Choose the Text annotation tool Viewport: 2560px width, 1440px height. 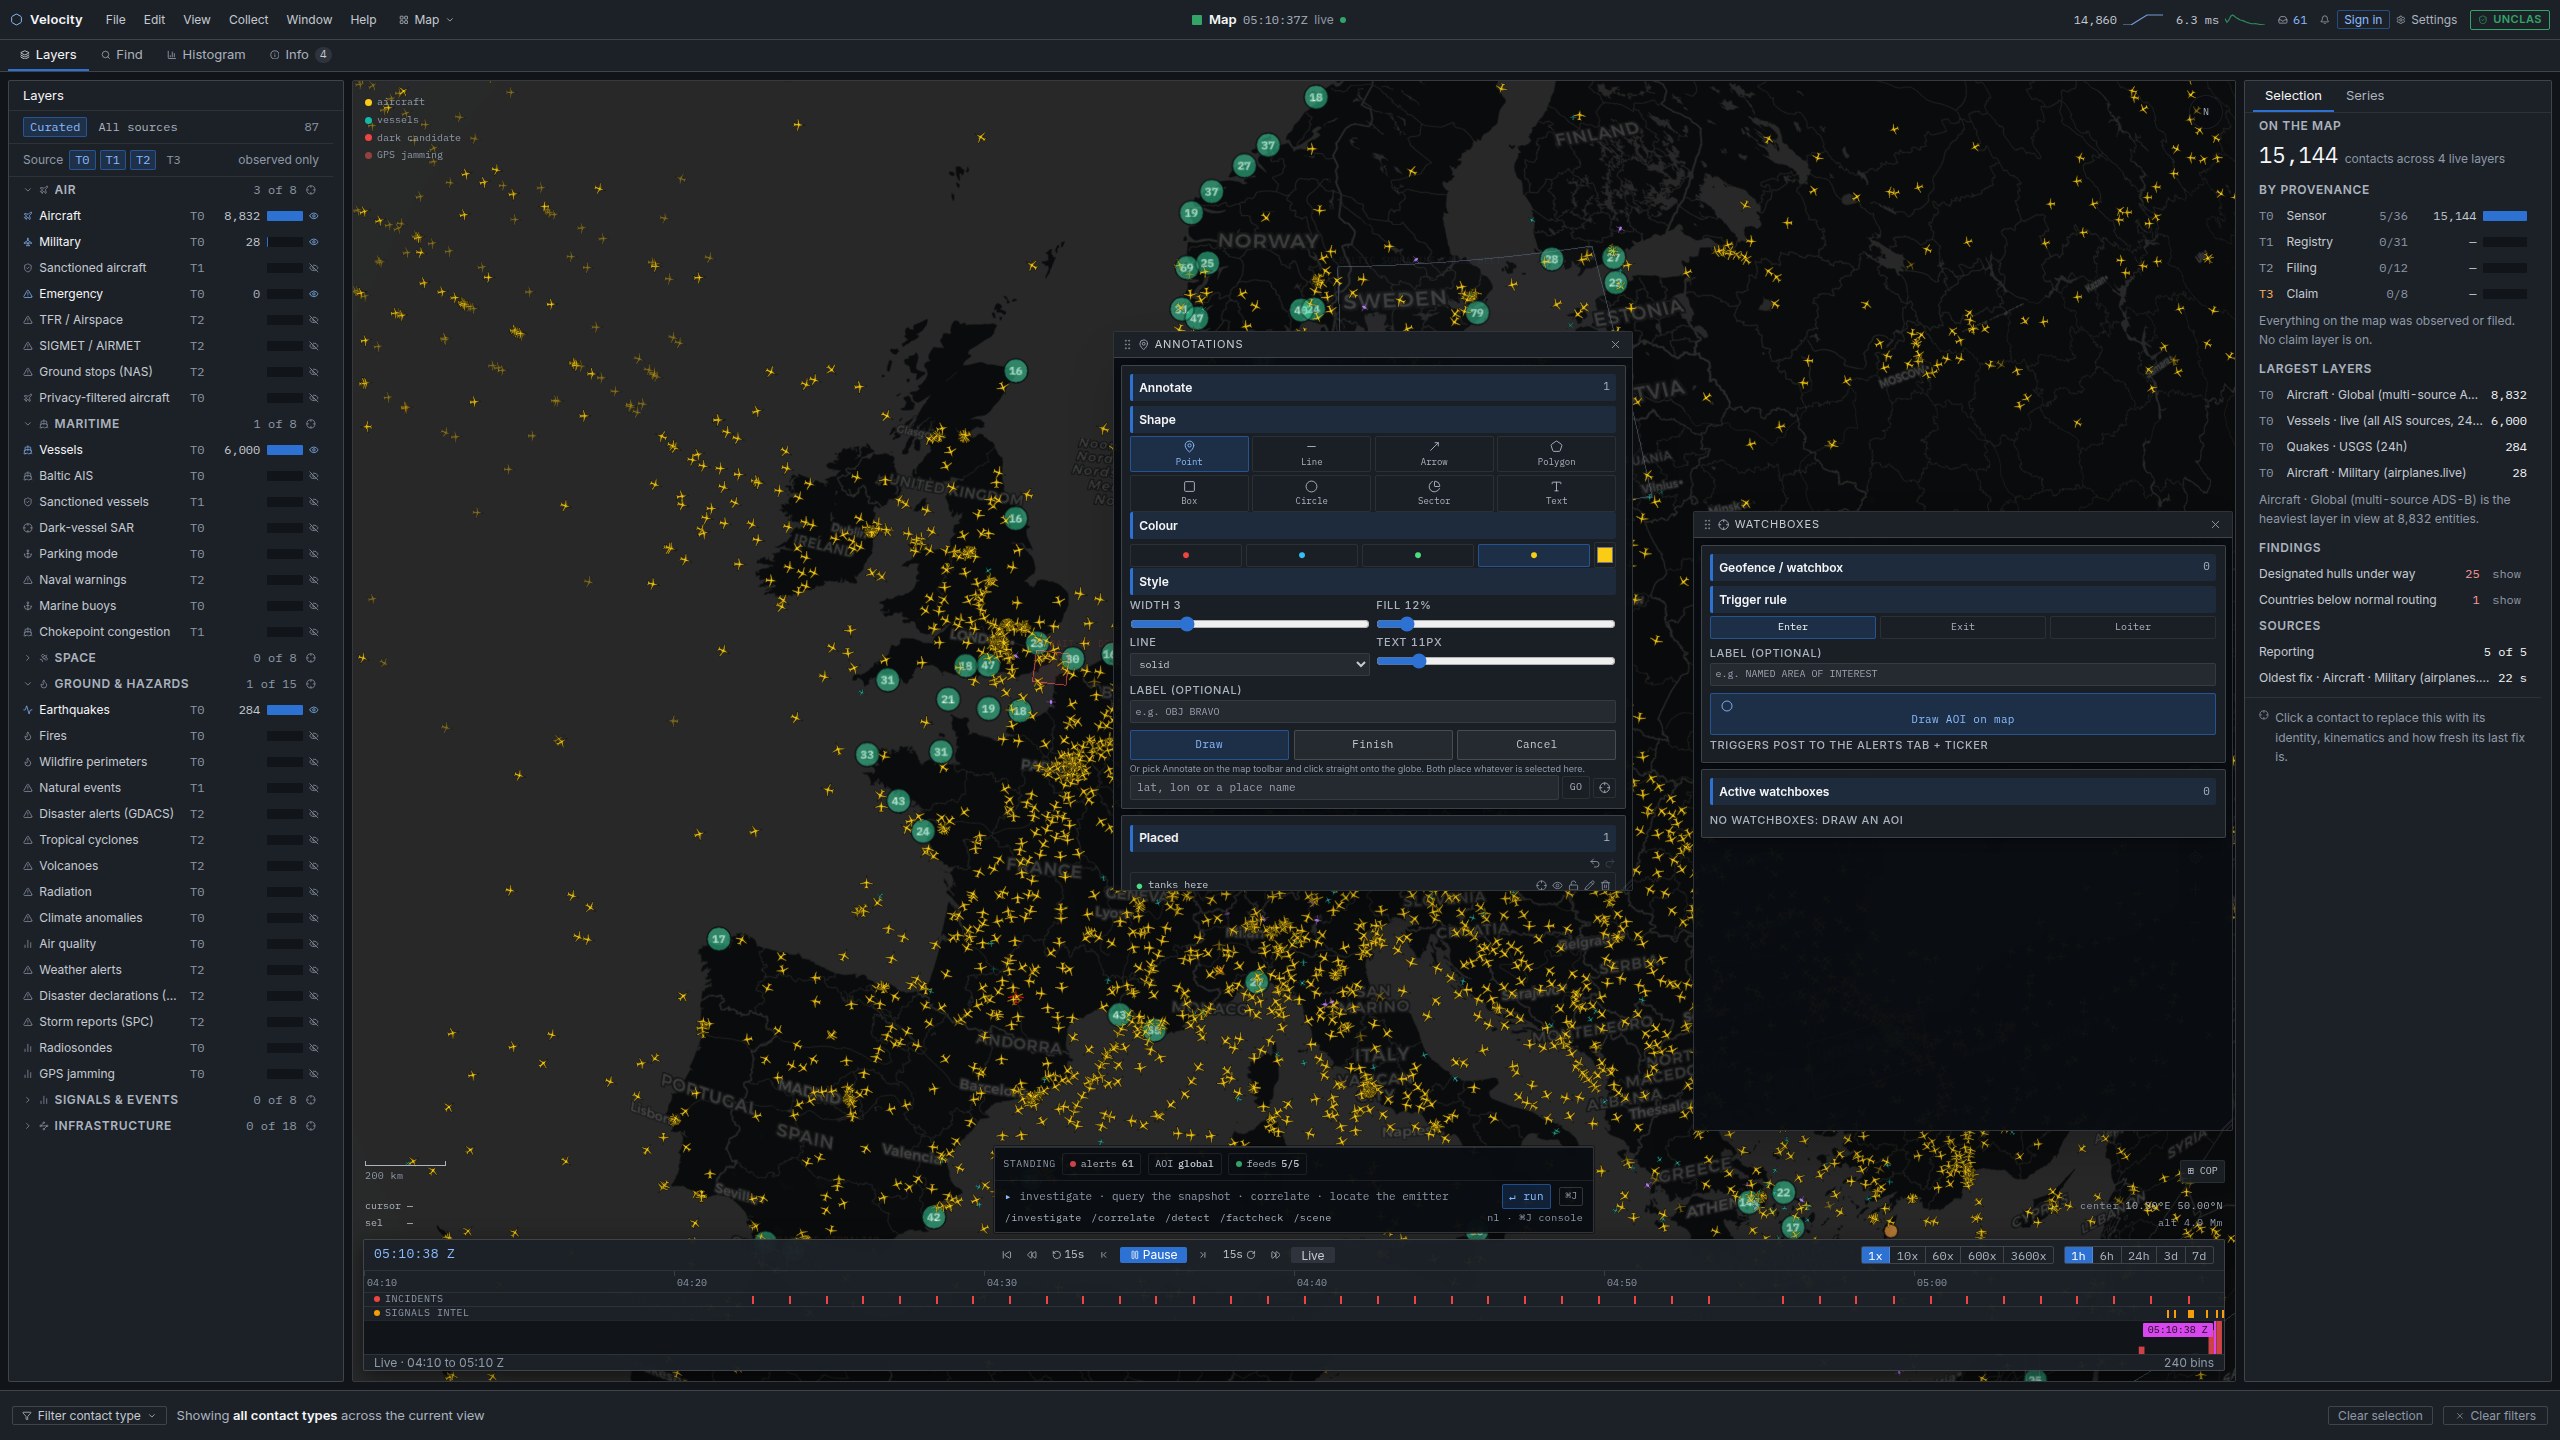tap(1556, 492)
